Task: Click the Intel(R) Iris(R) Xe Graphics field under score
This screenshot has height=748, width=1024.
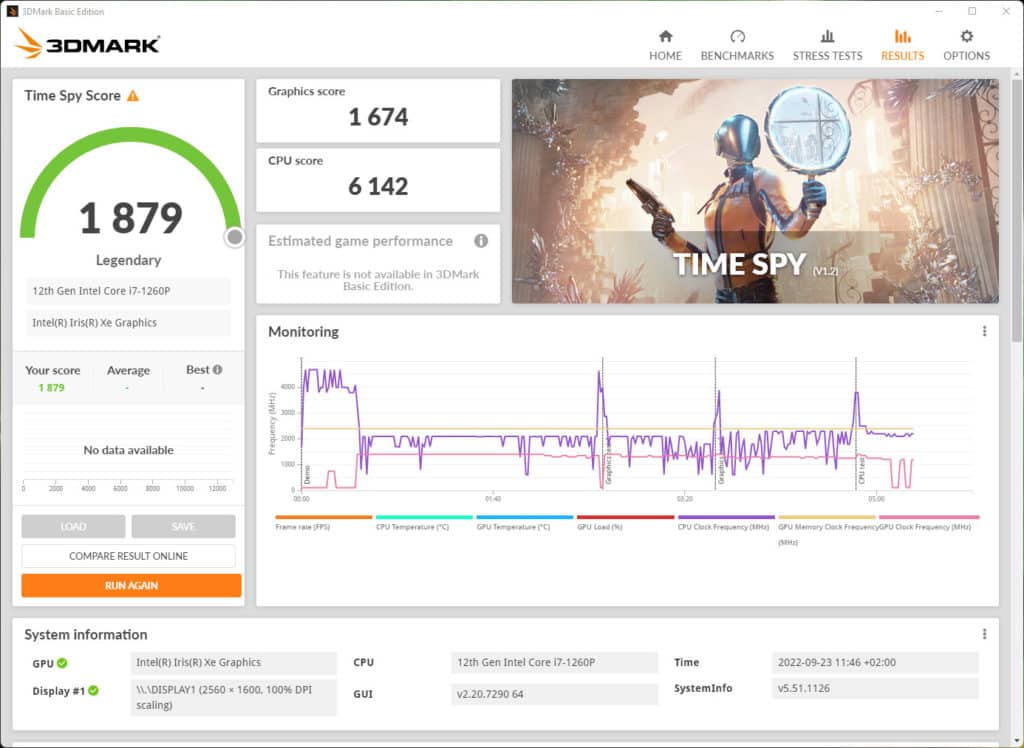Action: [x=128, y=323]
